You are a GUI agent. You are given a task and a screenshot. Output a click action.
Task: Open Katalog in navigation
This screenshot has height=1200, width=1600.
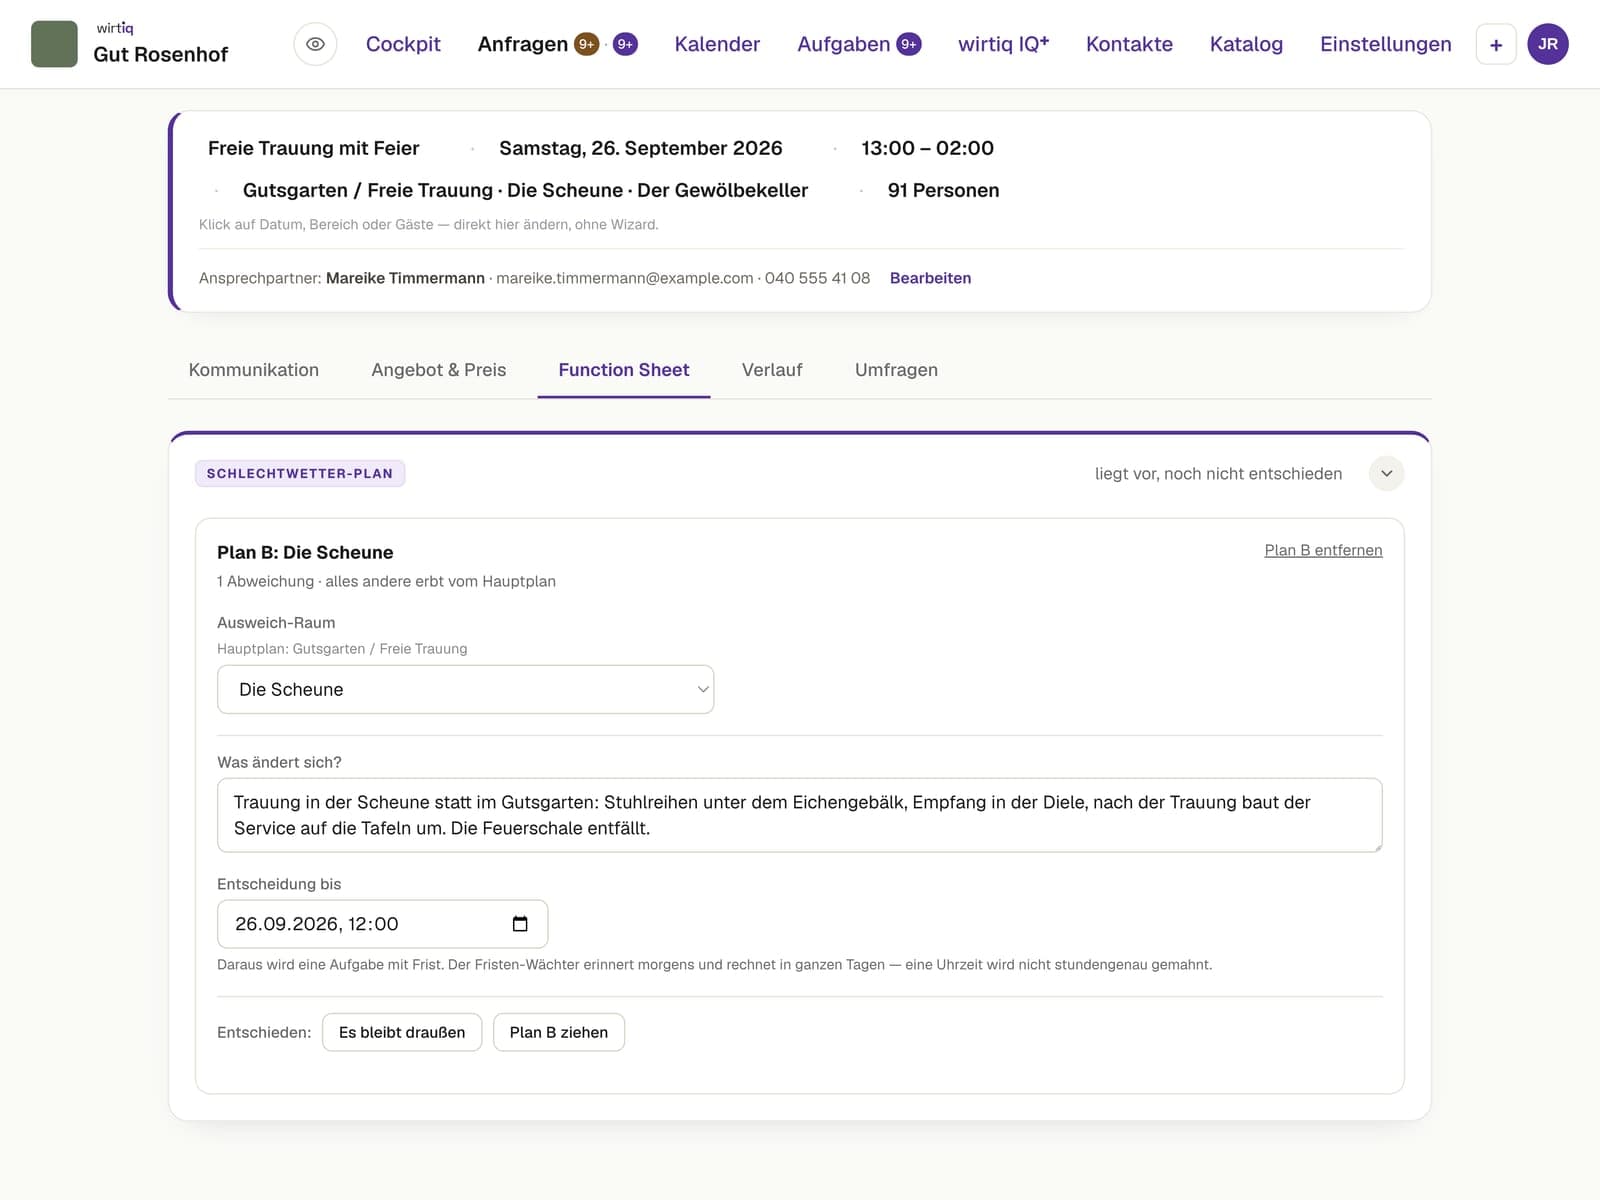tap(1246, 44)
